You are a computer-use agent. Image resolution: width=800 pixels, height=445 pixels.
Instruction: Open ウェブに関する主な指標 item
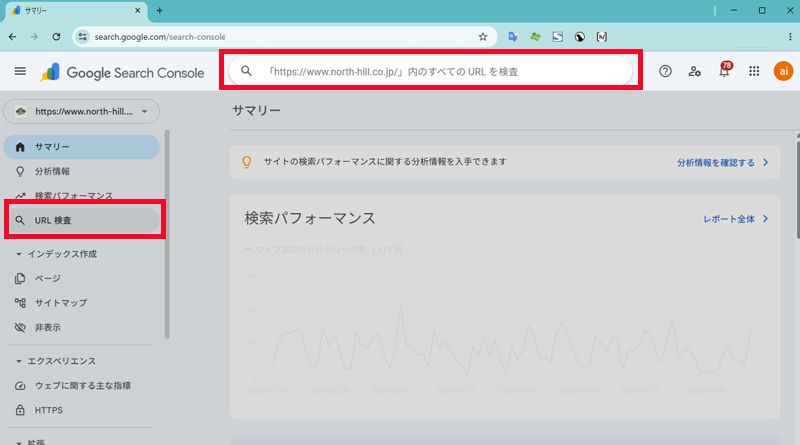click(x=82, y=386)
